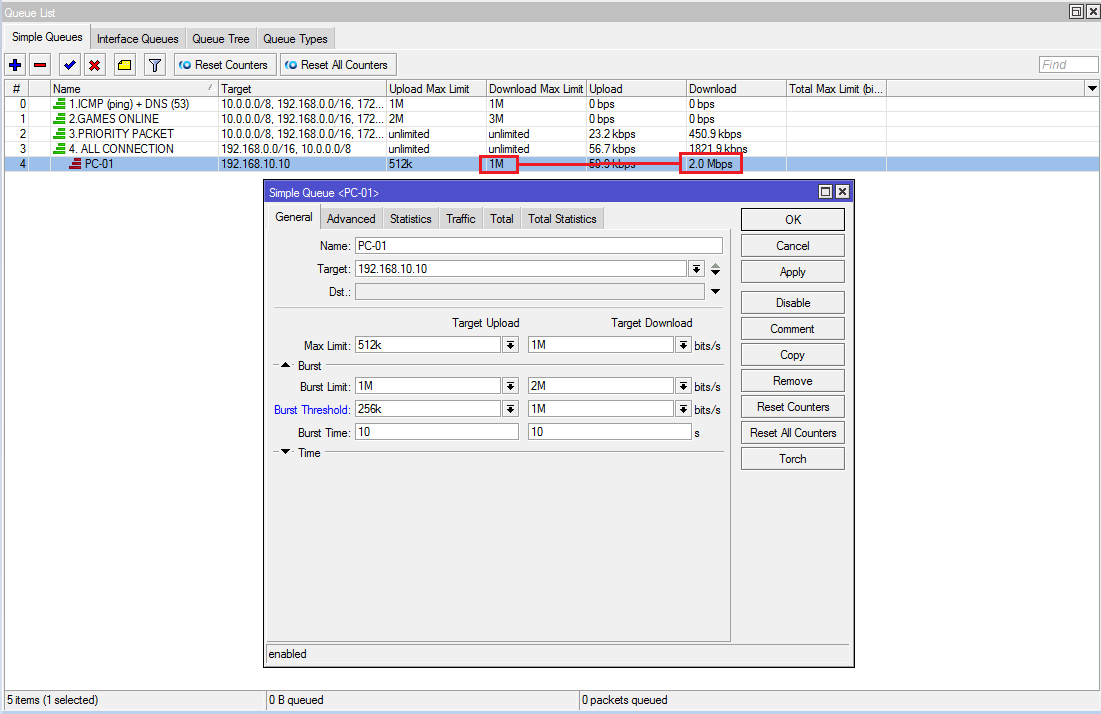View the Traffic tab of PC-01
Screen dimensions: 1101x714
tap(460, 217)
